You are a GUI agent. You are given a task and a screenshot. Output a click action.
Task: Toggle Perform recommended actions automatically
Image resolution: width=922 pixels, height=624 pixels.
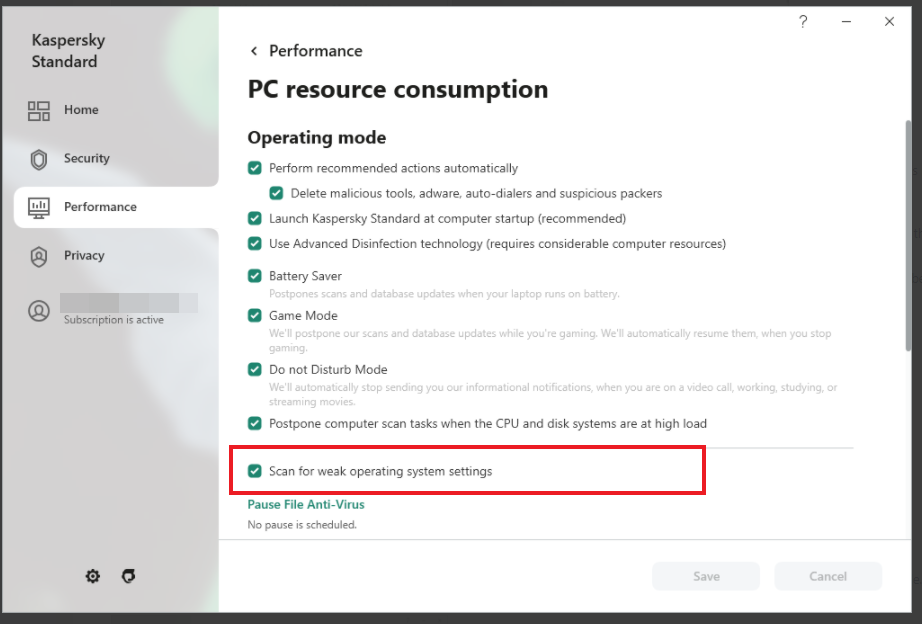(x=255, y=168)
